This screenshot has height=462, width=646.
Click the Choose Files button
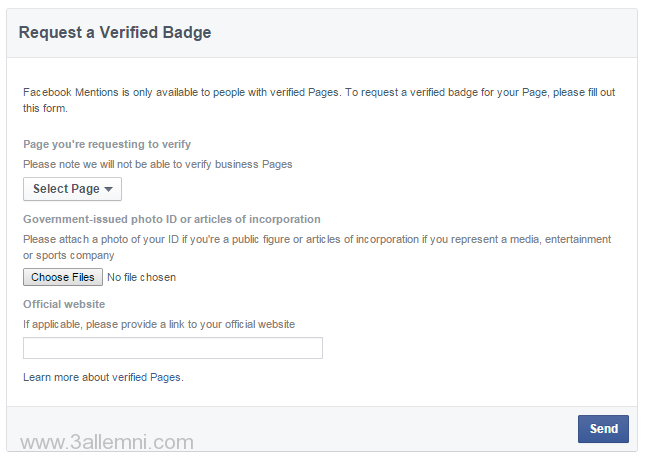(x=63, y=277)
